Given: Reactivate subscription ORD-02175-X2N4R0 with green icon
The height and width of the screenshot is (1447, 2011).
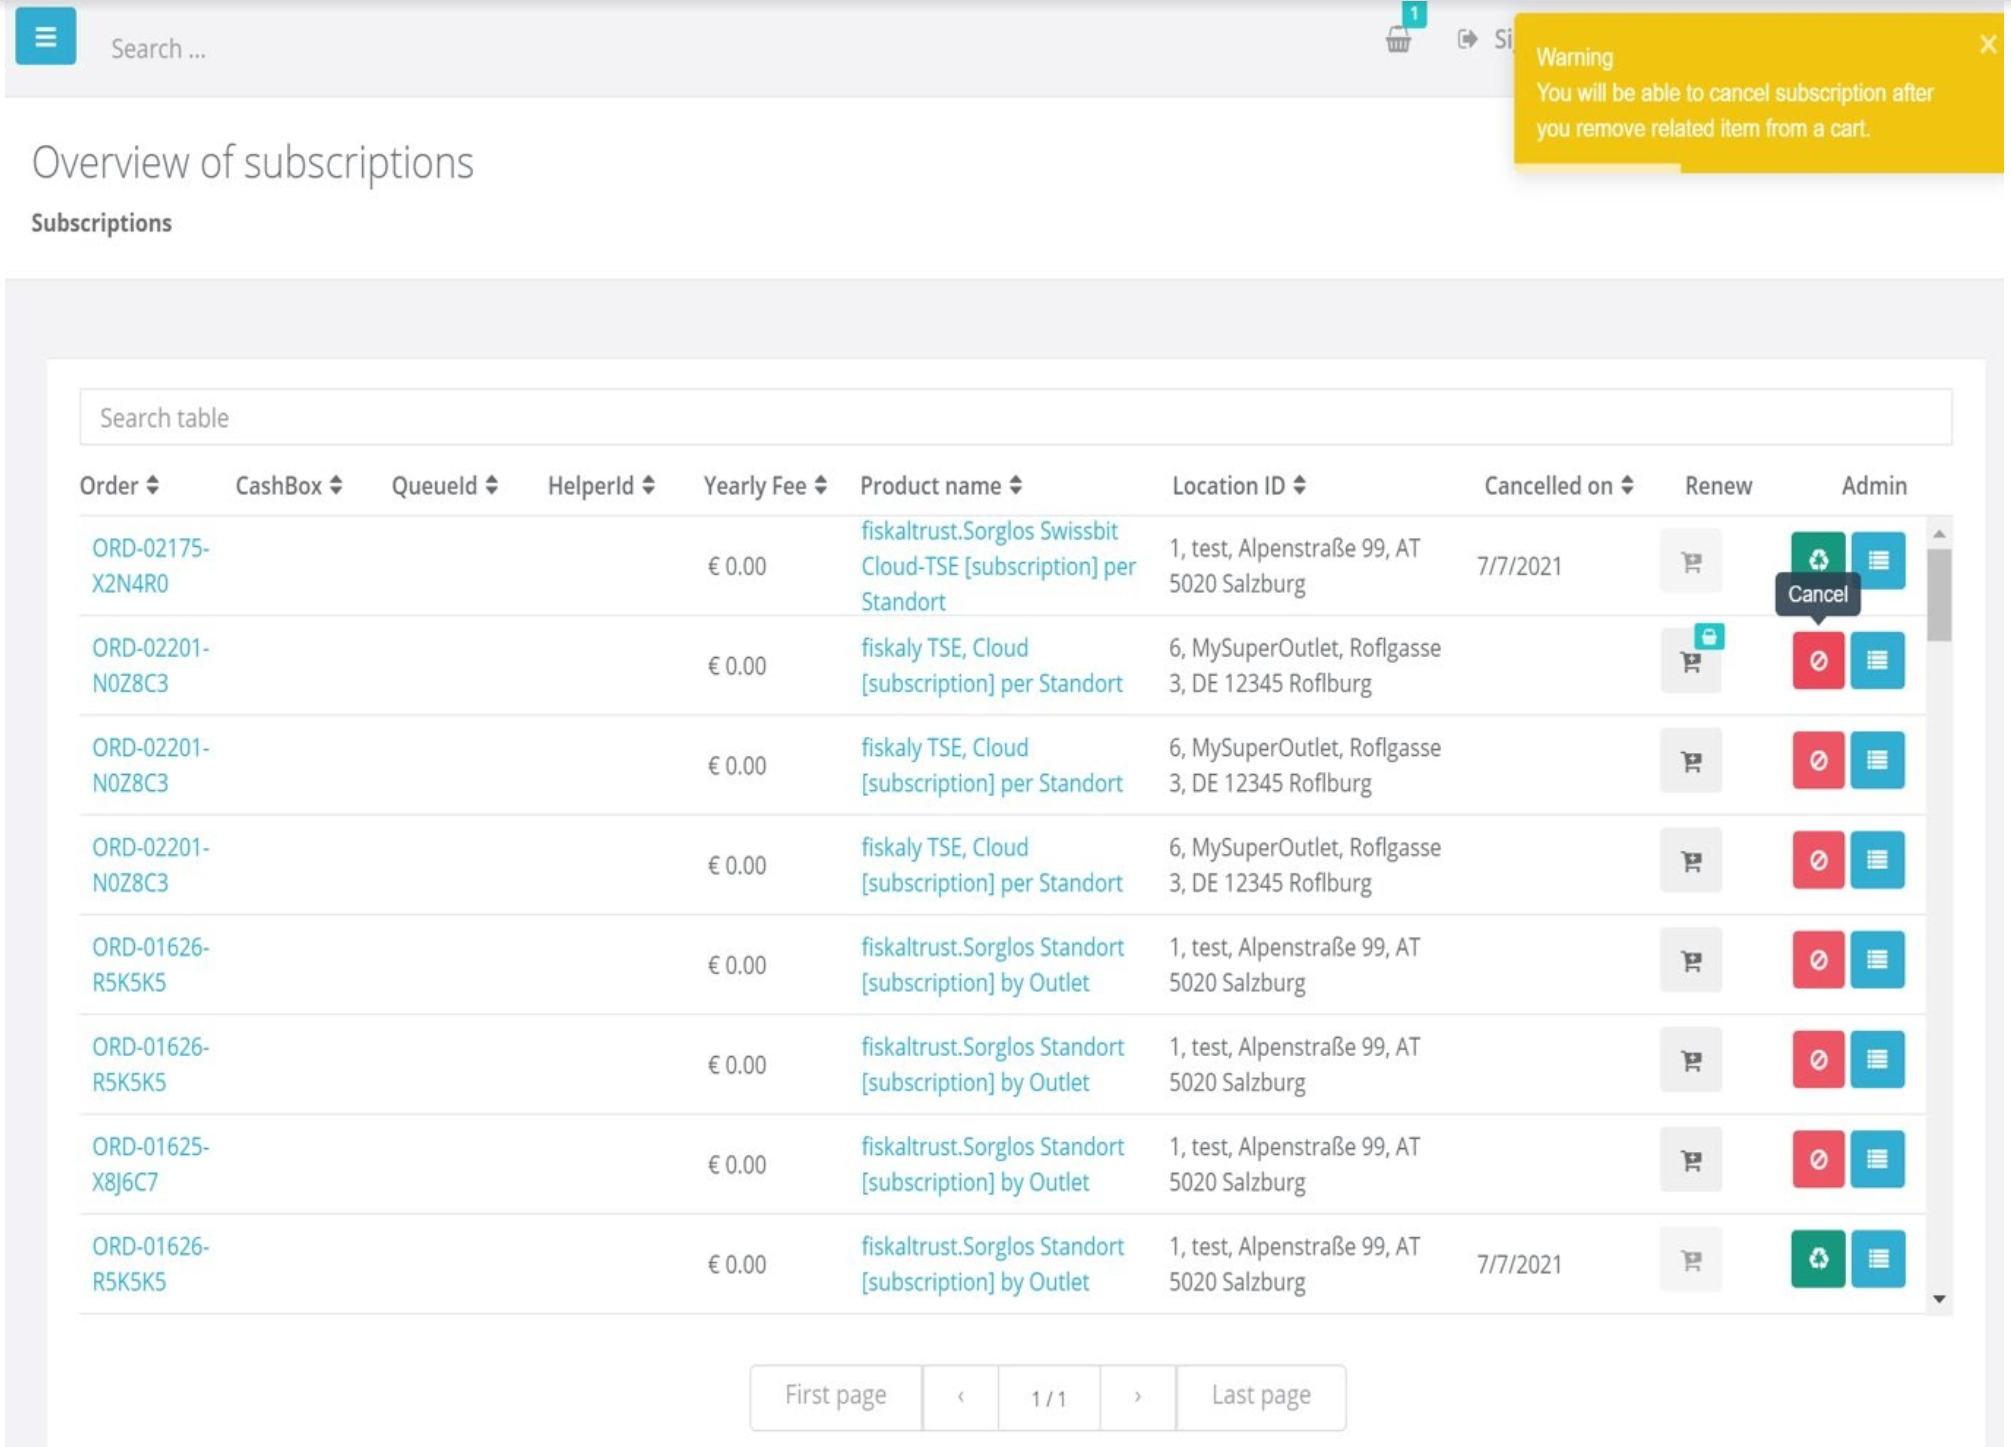Looking at the screenshot, I should 1818,559.
